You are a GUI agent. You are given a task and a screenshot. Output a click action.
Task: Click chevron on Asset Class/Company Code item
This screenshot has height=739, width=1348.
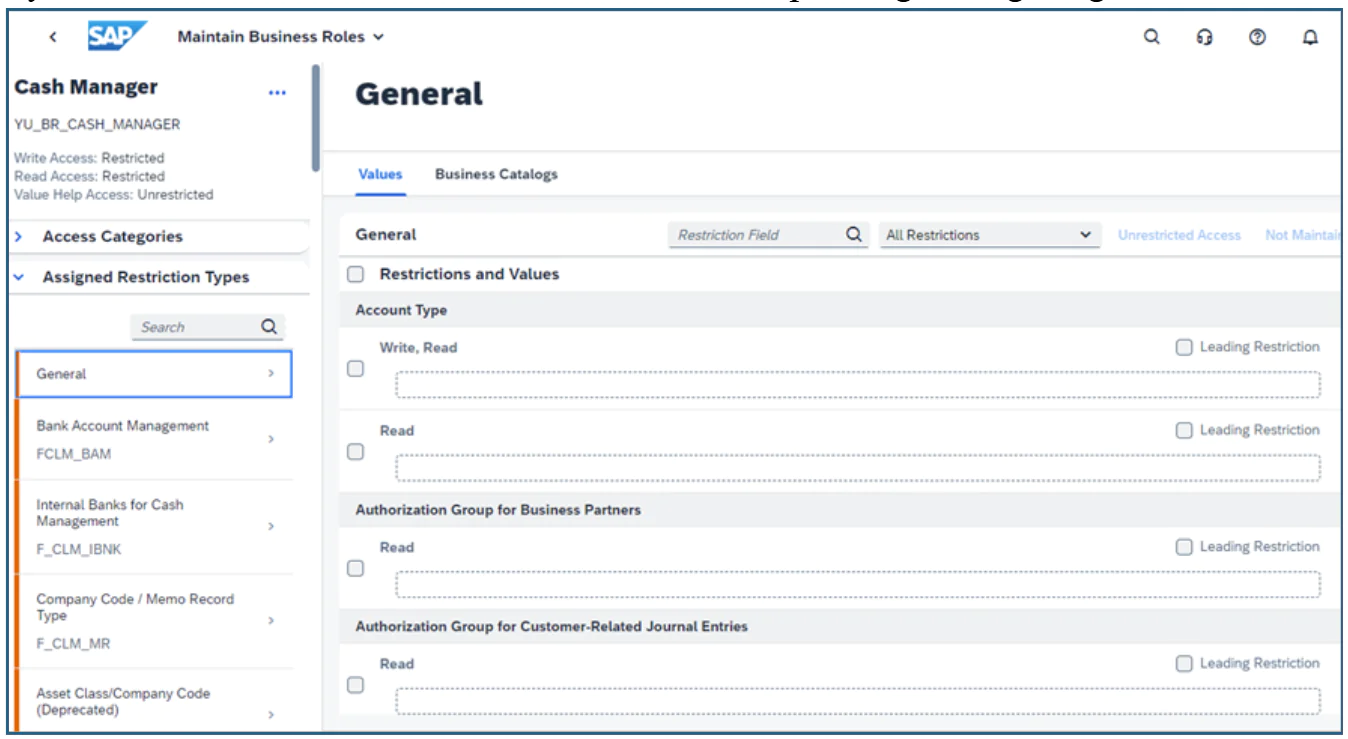point(270,714)
